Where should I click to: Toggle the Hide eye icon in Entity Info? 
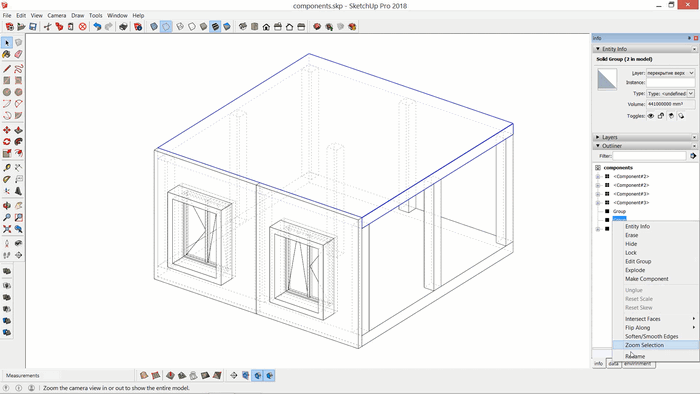point(651,116)
